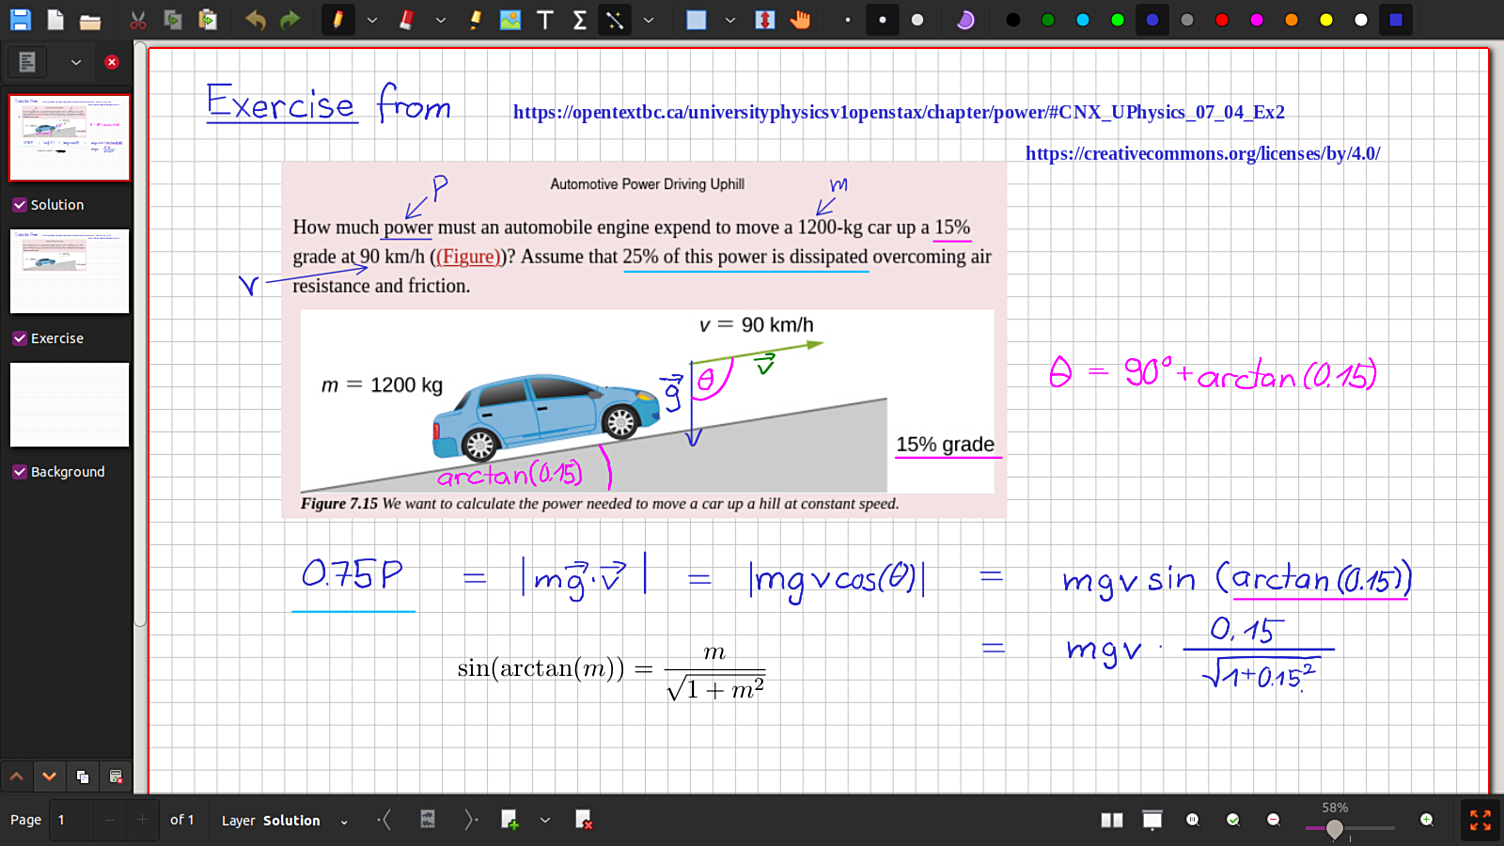The image size is (1504, 846).
Task: Toggle the Exercise layer visibility
Action: pos(19,339)
